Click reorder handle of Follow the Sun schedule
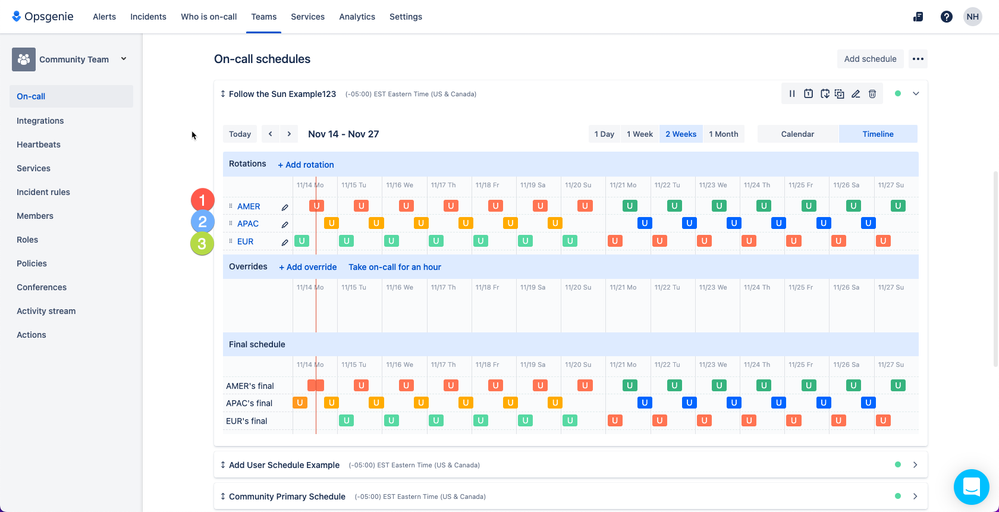Viewport: 999px width, 512px height. (x=223, y=94)
